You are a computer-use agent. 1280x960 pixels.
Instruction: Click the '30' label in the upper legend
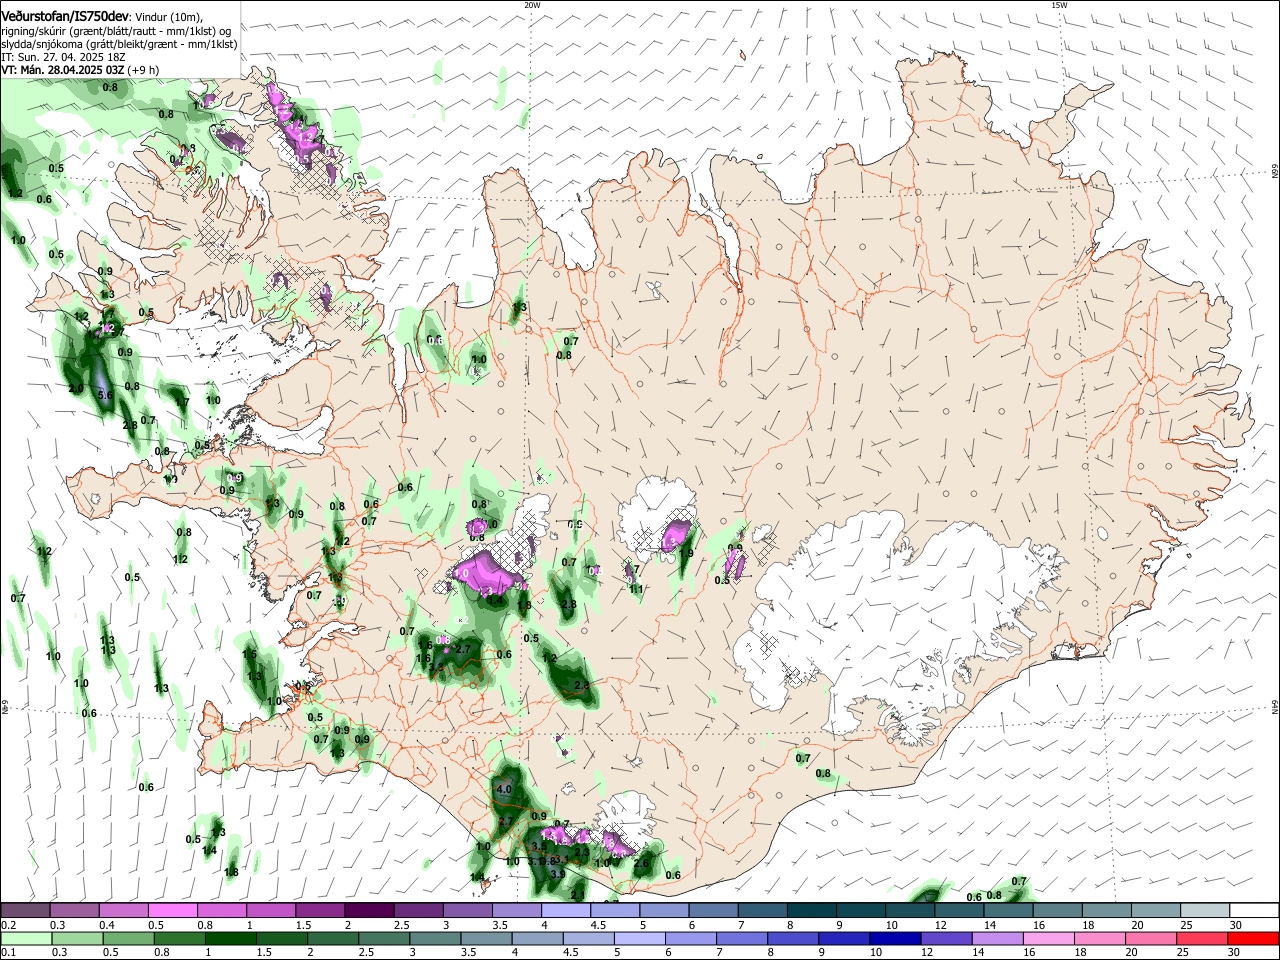pyautogui.click(x=1236, y=925)
